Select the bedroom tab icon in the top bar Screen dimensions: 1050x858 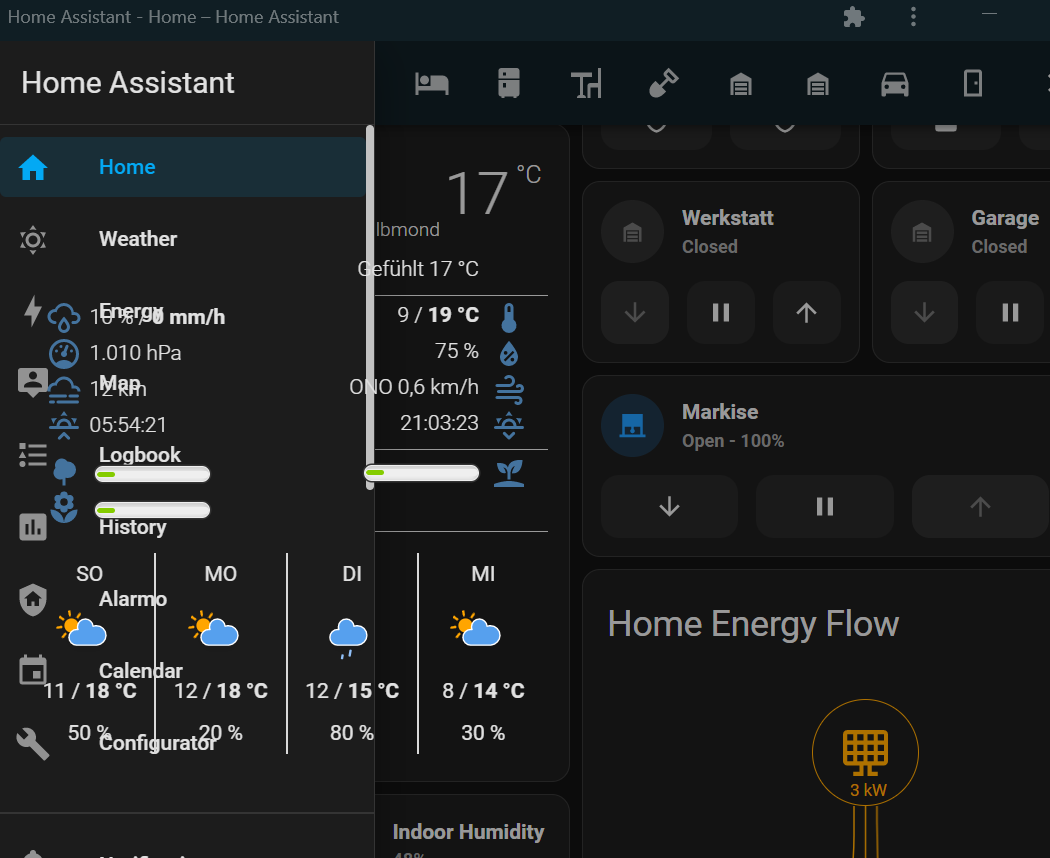tap(430, 84)
